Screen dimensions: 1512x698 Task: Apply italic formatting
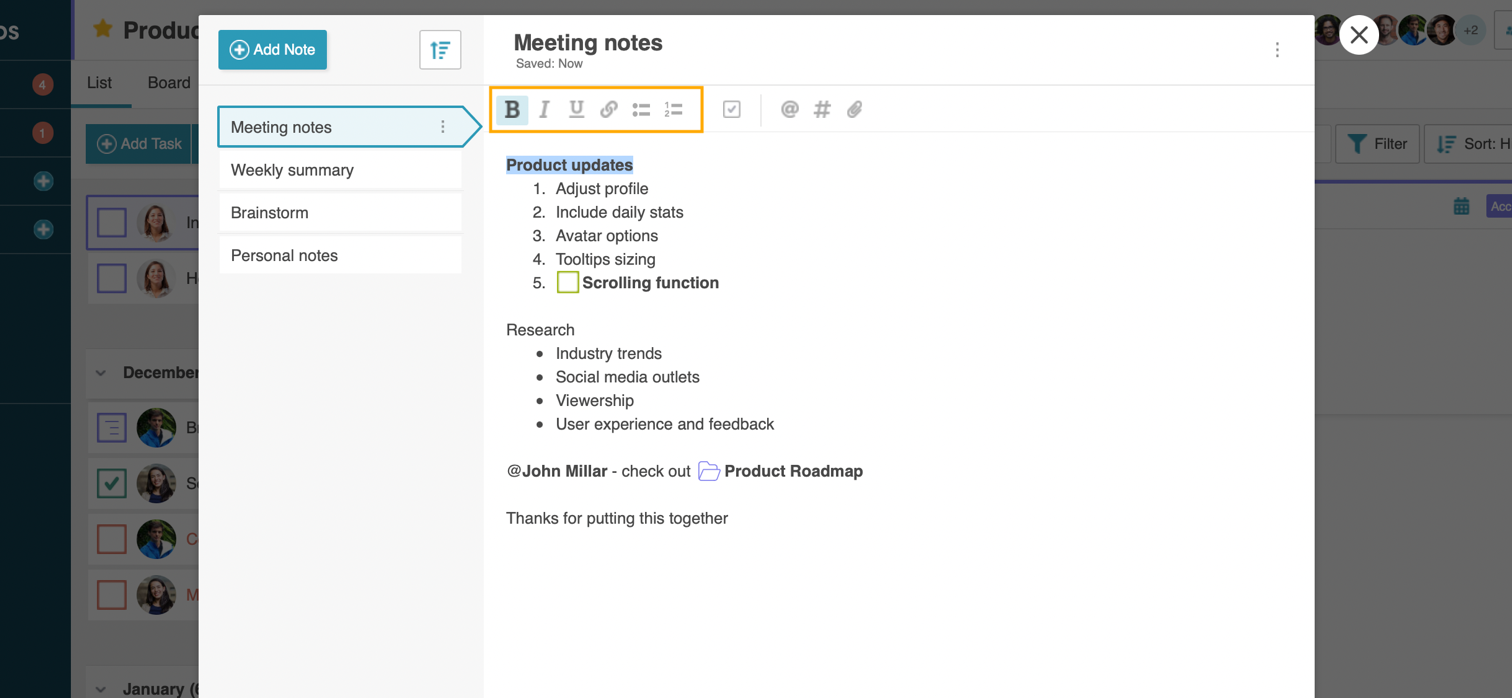pos(544,109)
